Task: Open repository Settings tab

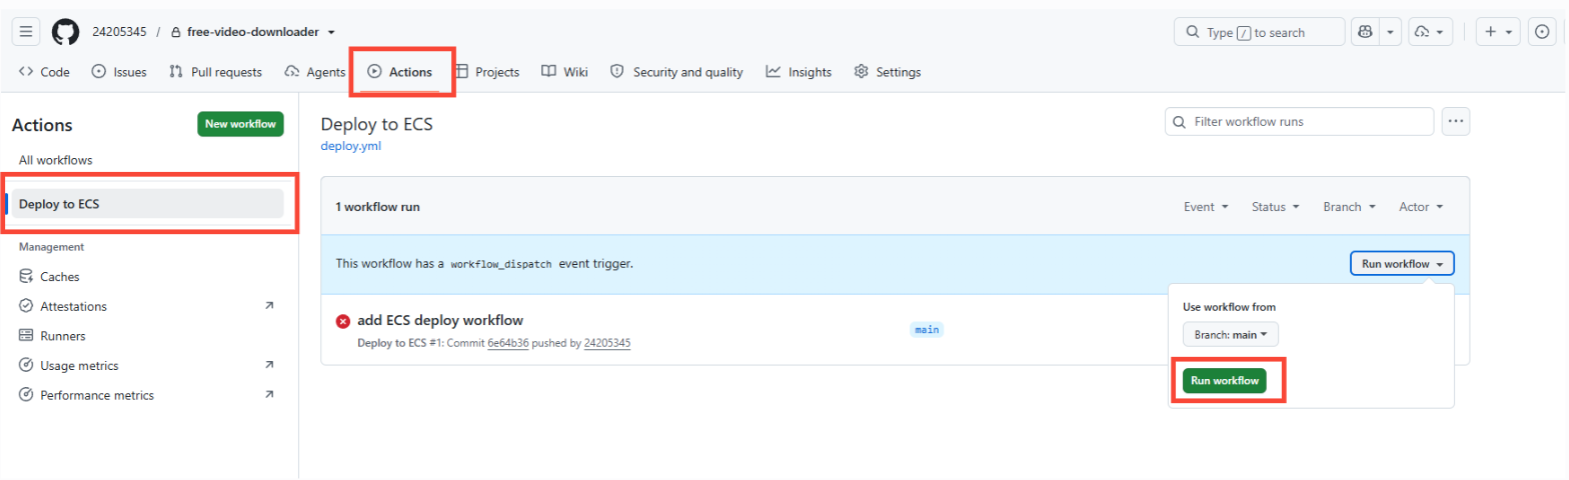Action: point(888,72)
